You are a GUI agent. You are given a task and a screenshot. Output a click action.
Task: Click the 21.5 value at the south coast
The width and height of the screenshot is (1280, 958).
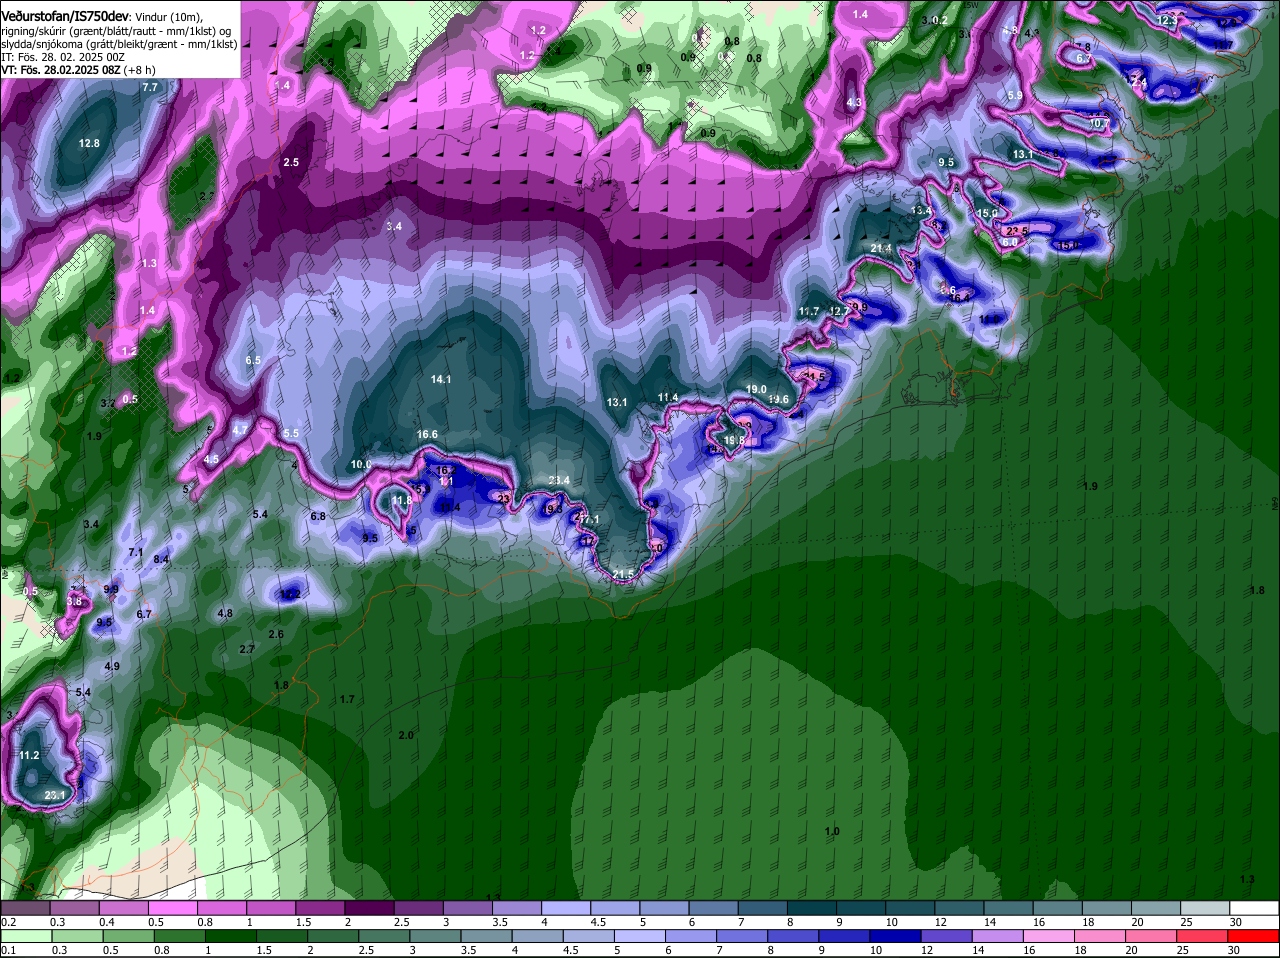pyautogui.click(x=623, y=574)
